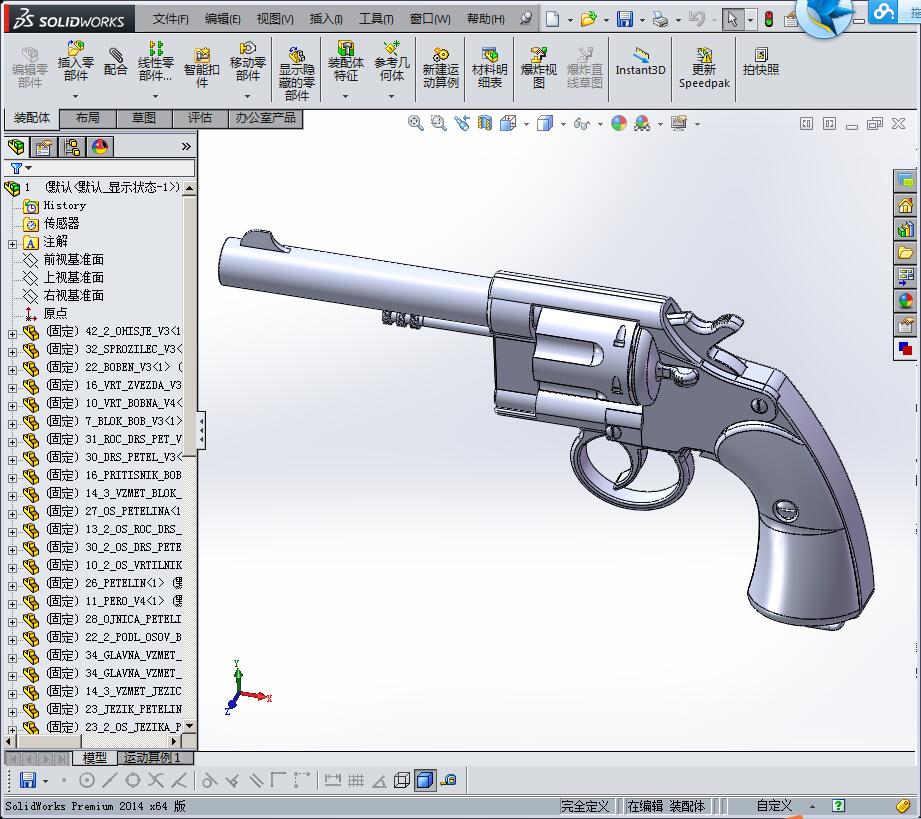921x819 pixels.
Task: Click panel collapse handle beside tree
Action: click(201, 431)
